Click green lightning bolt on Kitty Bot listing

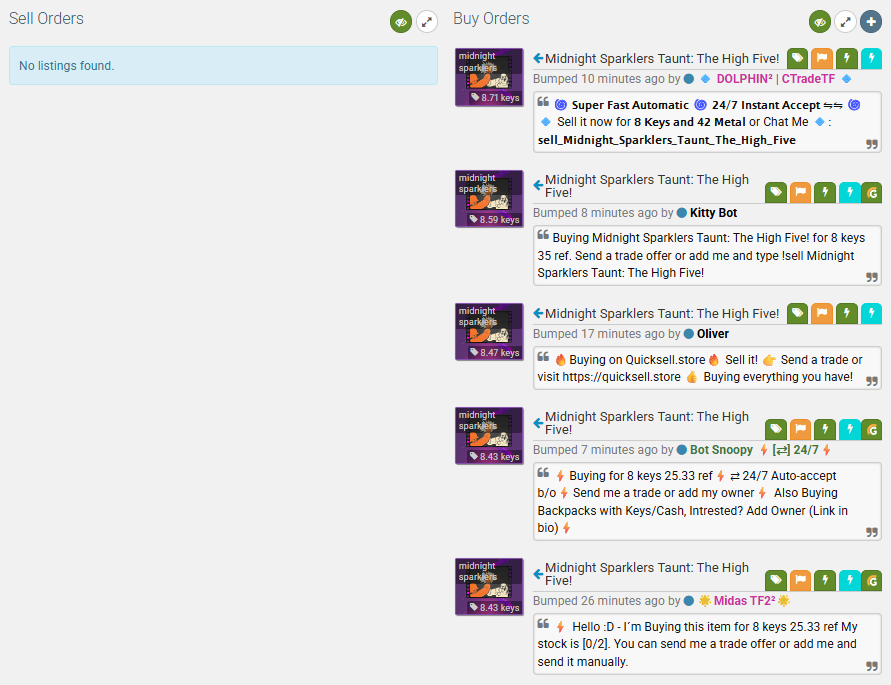click(825, 193)
